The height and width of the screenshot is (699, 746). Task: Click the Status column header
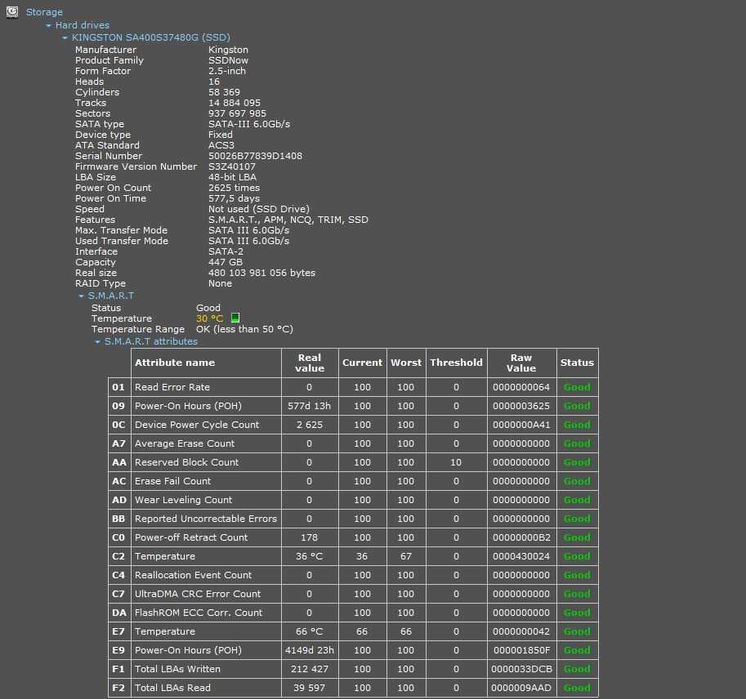[577, 363]
